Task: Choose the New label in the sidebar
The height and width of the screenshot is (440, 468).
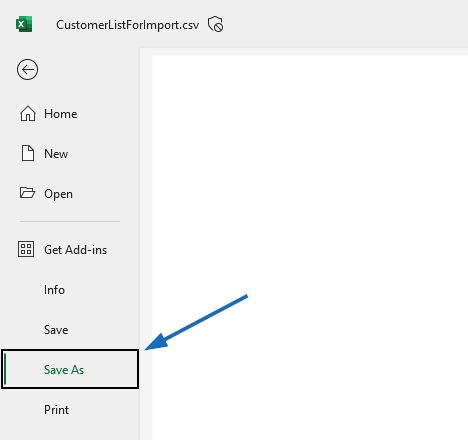Action: 56,154
